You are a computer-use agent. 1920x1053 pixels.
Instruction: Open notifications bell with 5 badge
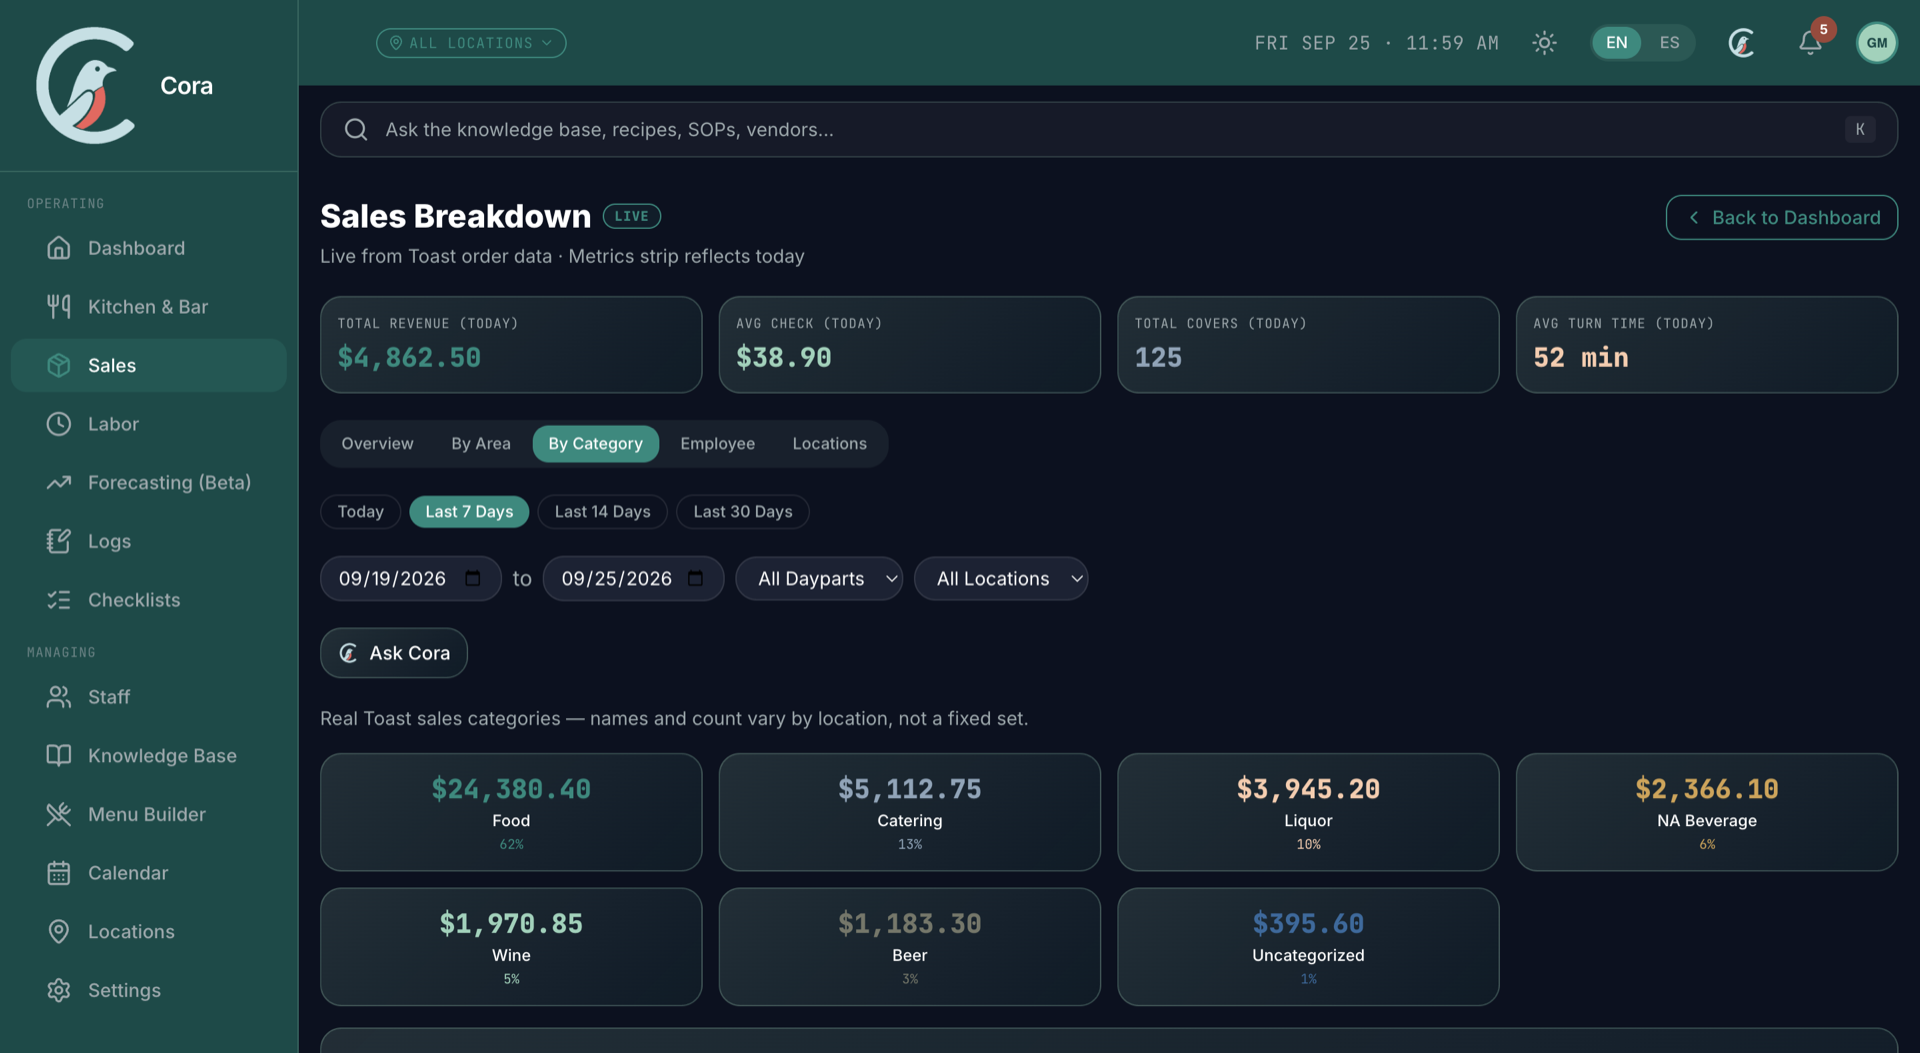[1810, 43]
